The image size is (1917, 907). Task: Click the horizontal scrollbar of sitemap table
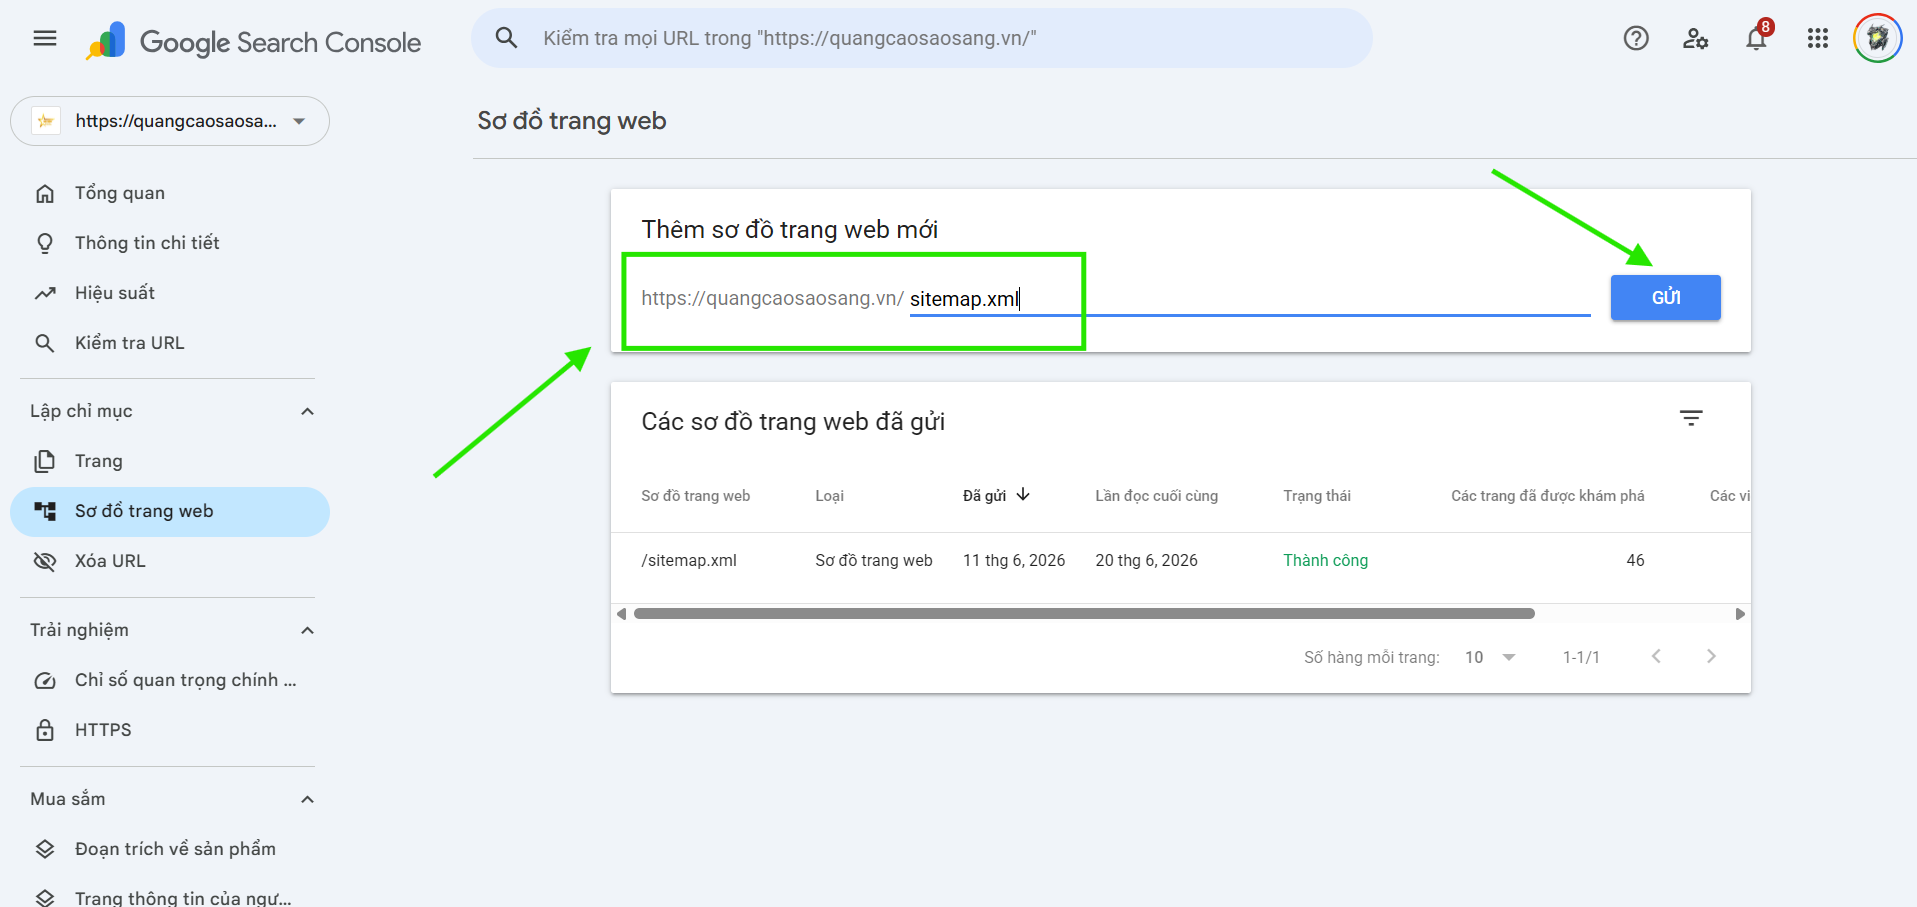(x=1084, y=613)
